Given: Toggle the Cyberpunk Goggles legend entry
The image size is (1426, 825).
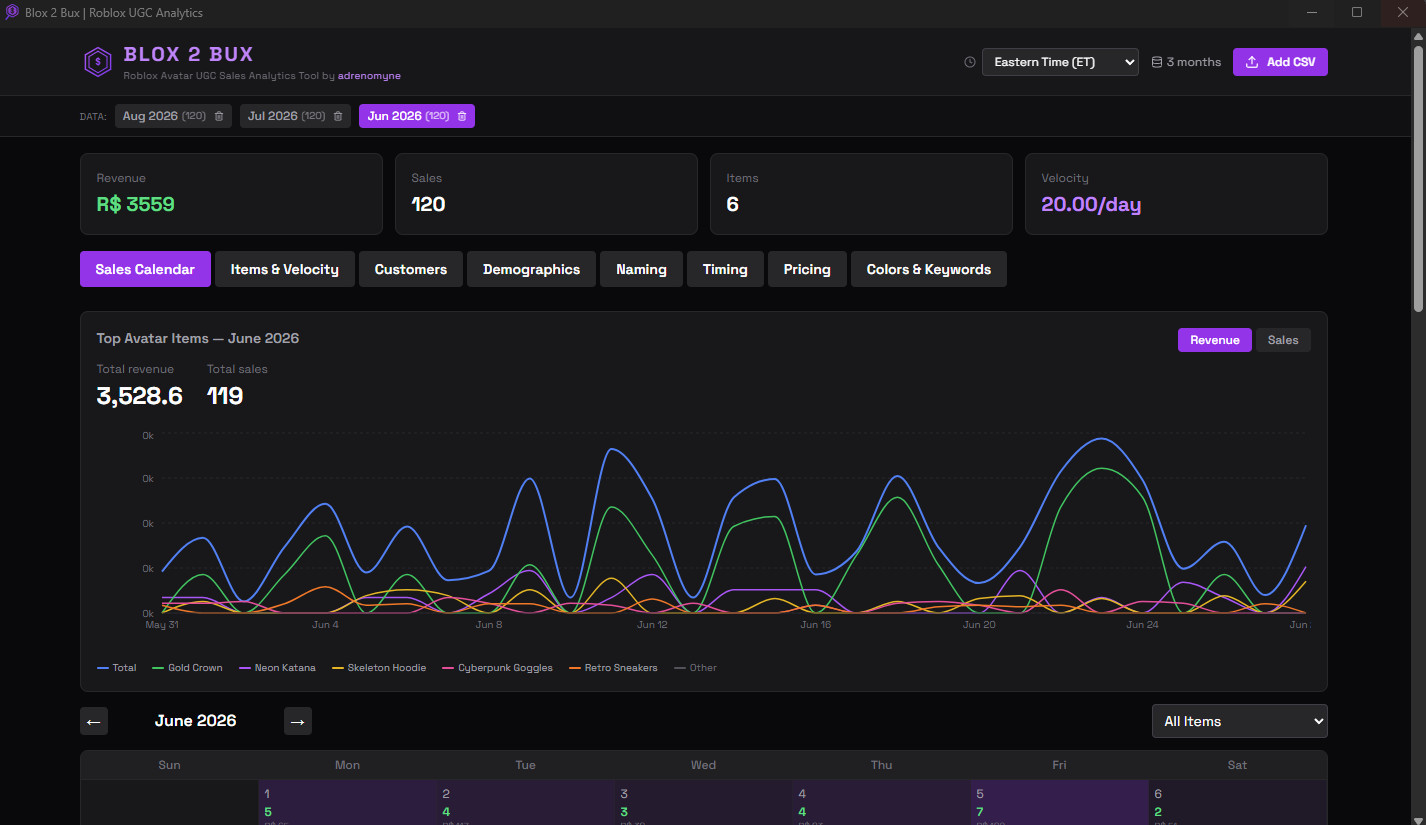Looking at the screenshot, I should coord(498,668).
